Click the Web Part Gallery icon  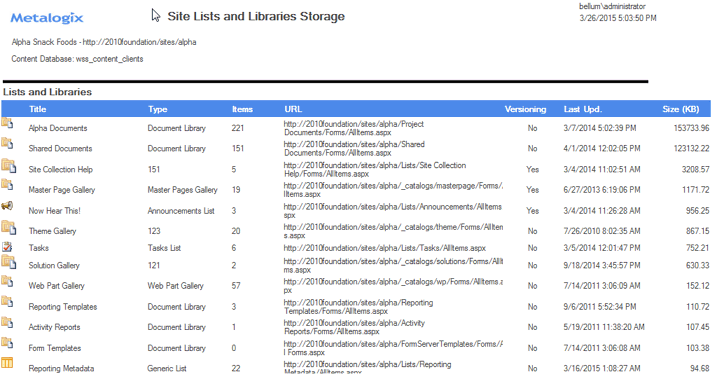tap(7, 281)
